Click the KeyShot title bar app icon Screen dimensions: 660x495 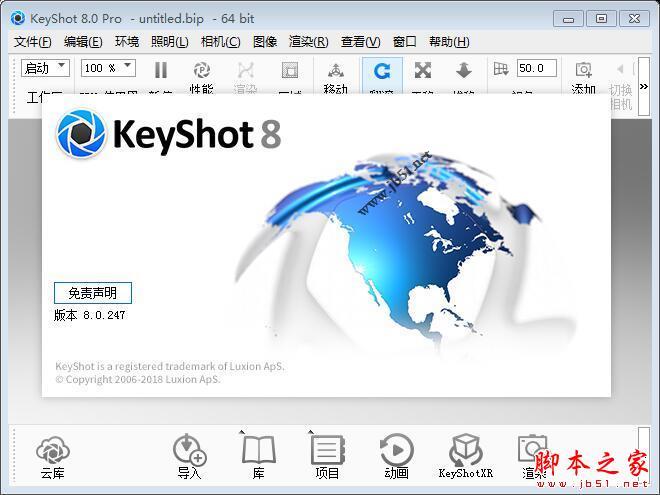click(18, 19)
